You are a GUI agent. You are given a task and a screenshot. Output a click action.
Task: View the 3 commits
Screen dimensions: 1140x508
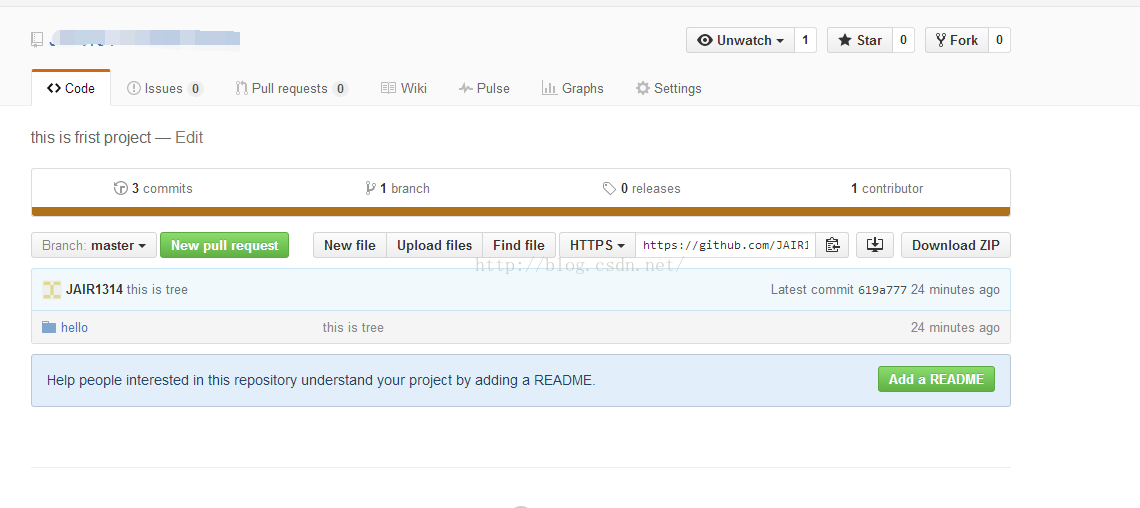pyautogui.click(x=153, y=188)
